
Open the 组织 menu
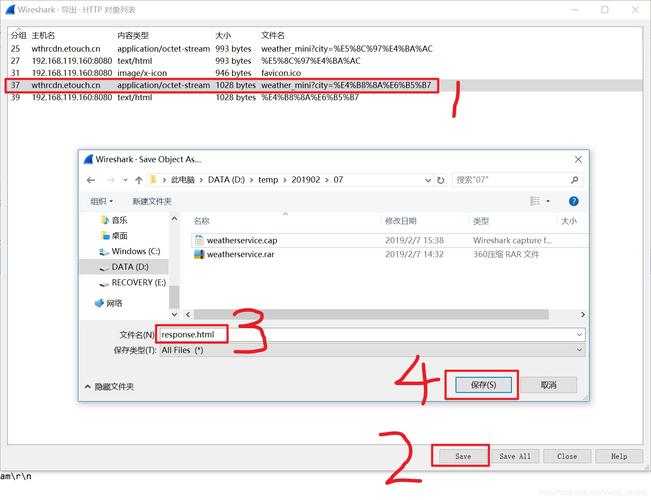pos(102,201)
